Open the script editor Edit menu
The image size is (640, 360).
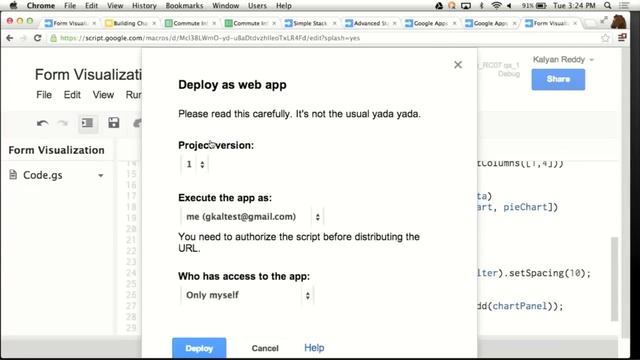click(72, 95)
